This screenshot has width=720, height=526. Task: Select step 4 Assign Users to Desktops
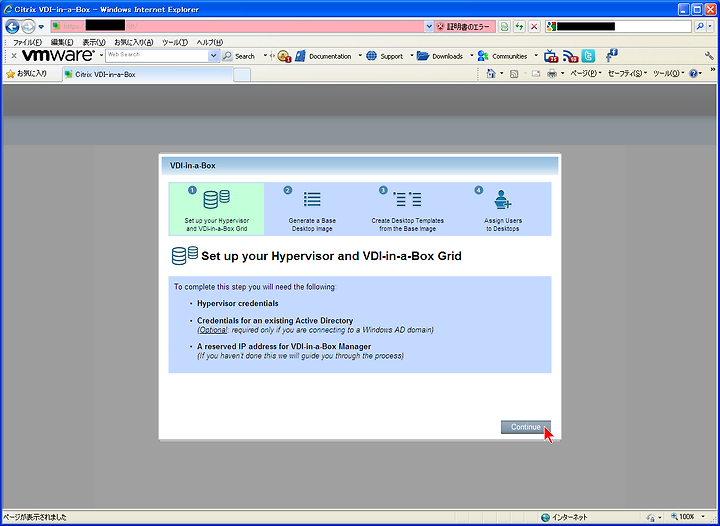[x=503, y=209]
